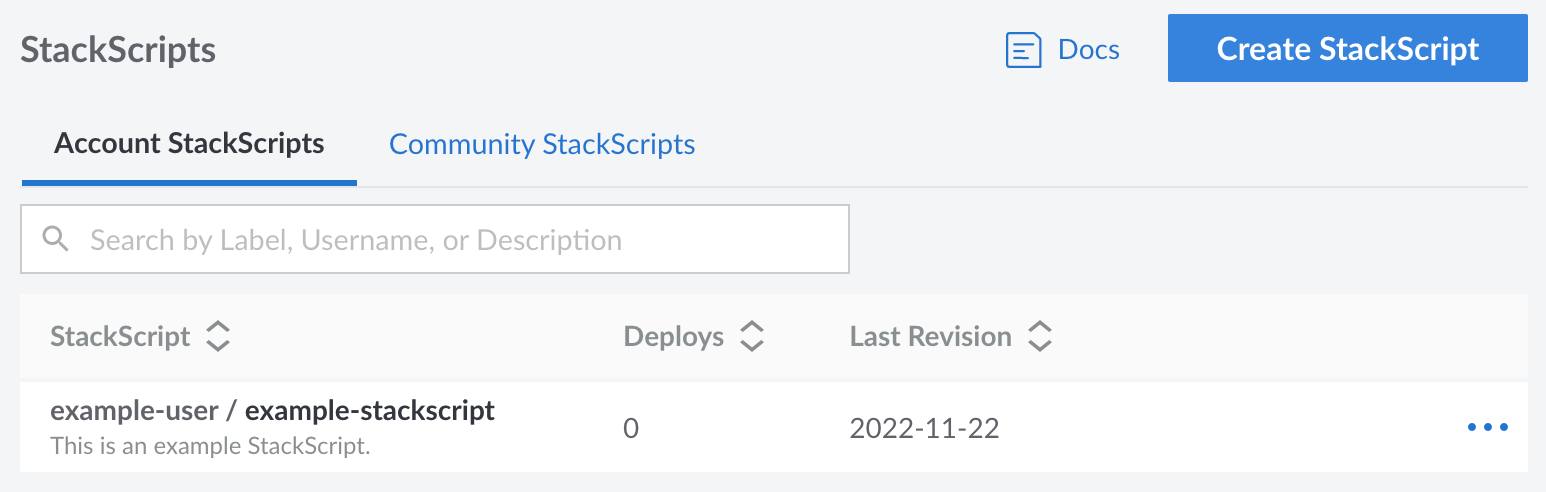
Task: Click the StackScripts page heading
Action: click(x=118, y=50)
